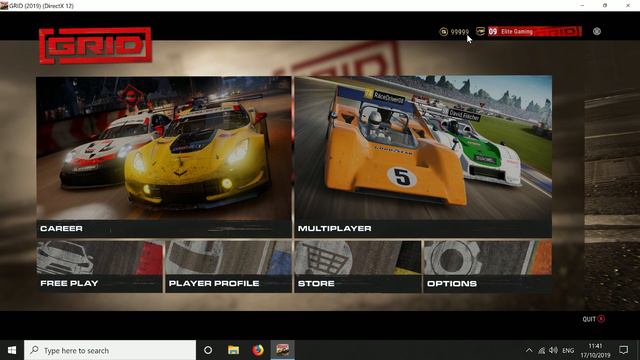The height and width of the screenshot is (360, 640).
Task: Click the ENG language indicator
Action: 568,351
